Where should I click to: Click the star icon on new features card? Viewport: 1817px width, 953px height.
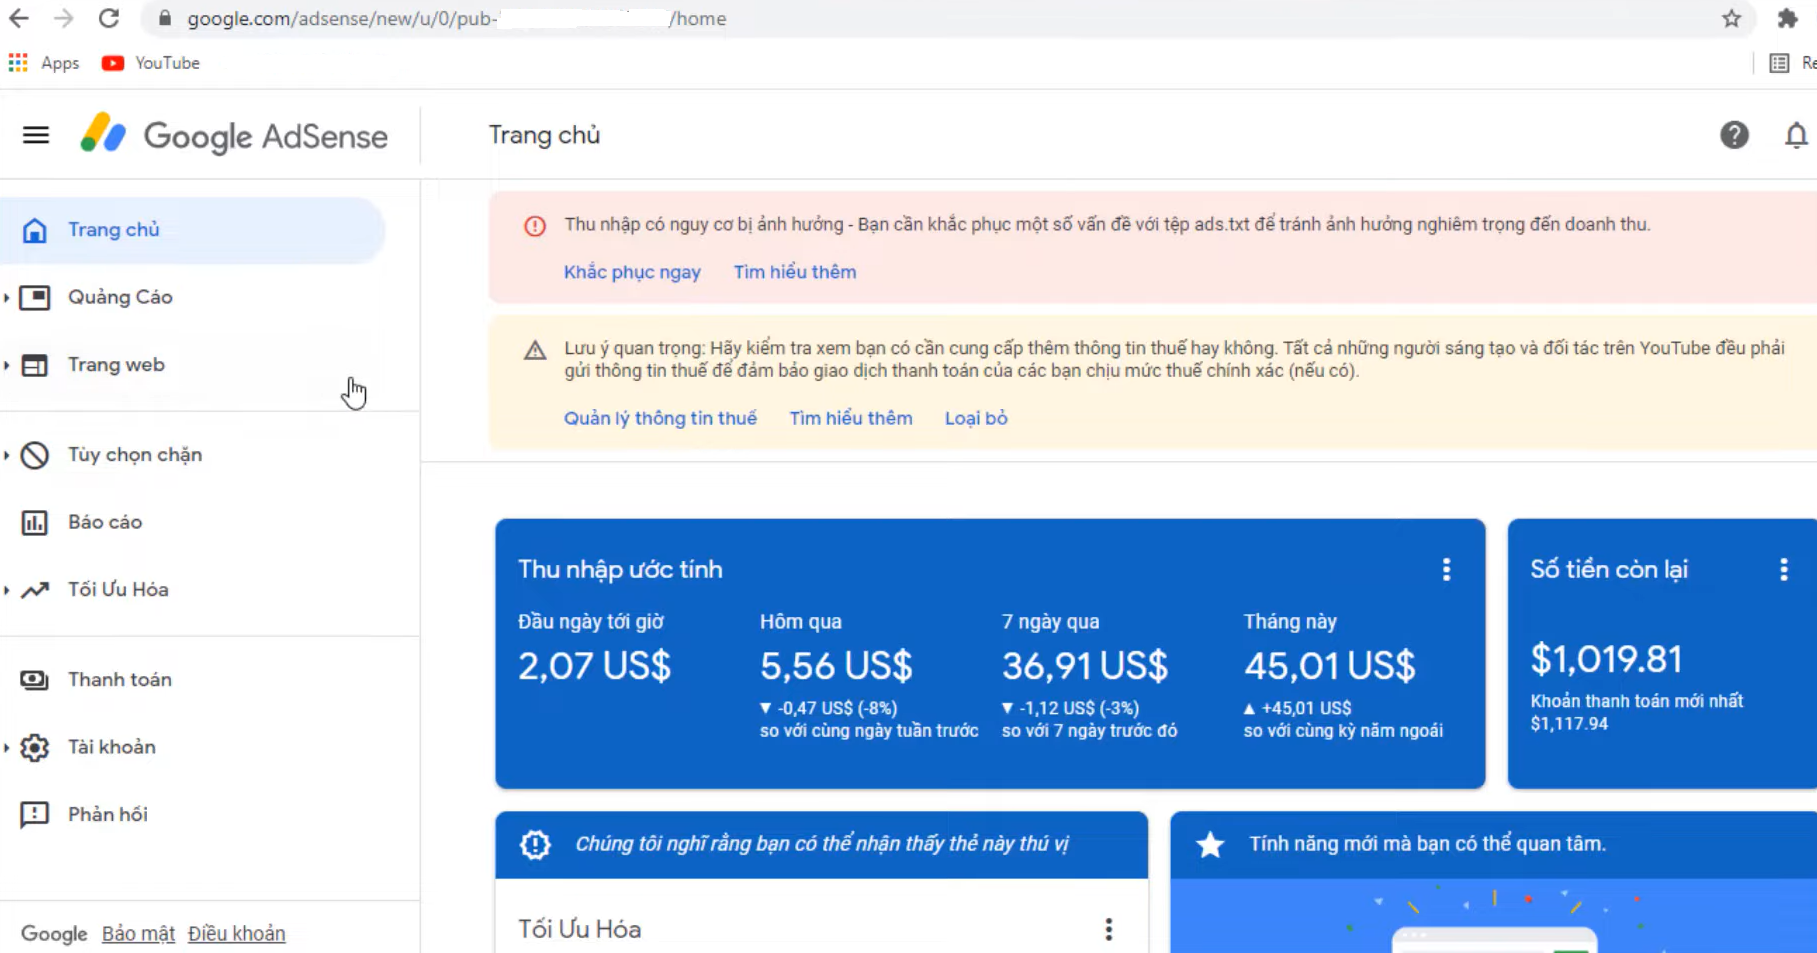pos(1210,845)
